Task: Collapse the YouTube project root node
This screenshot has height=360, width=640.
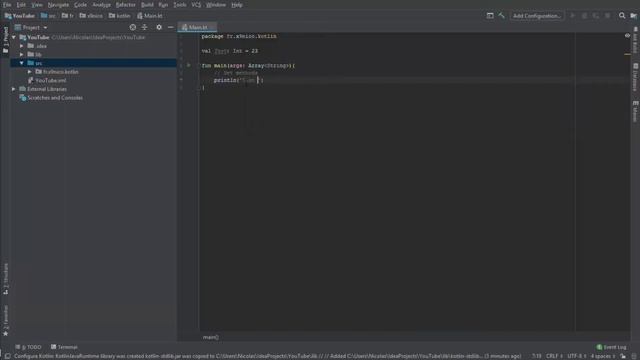Action: (14, 37)
